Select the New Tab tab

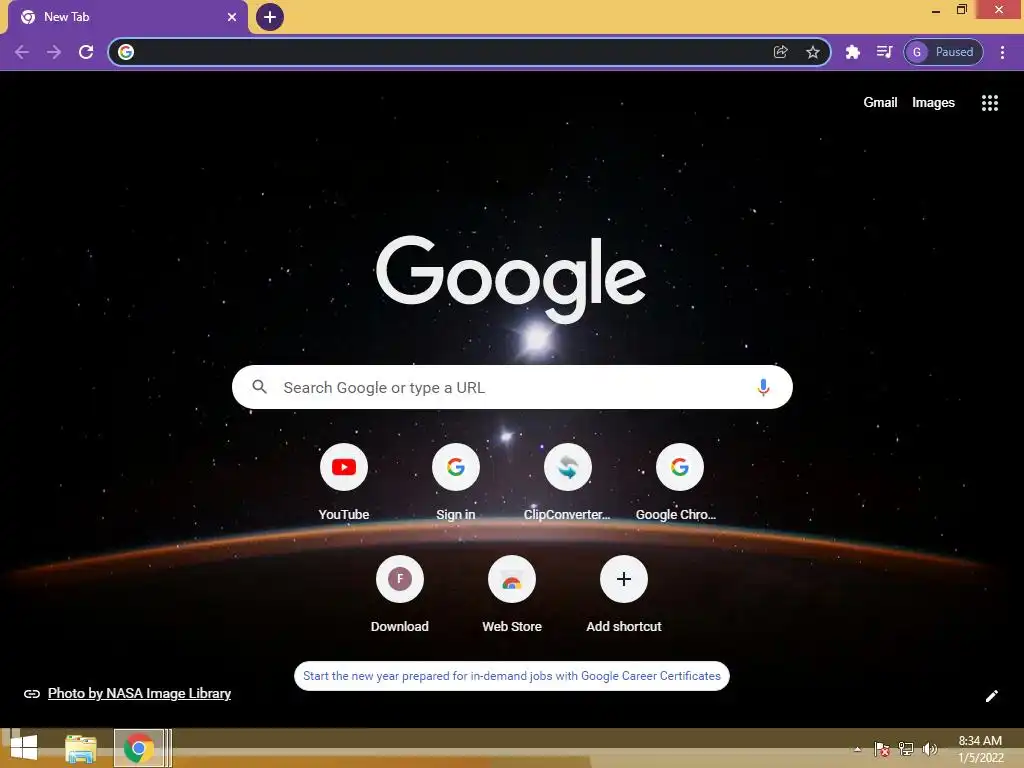[128, 17]
